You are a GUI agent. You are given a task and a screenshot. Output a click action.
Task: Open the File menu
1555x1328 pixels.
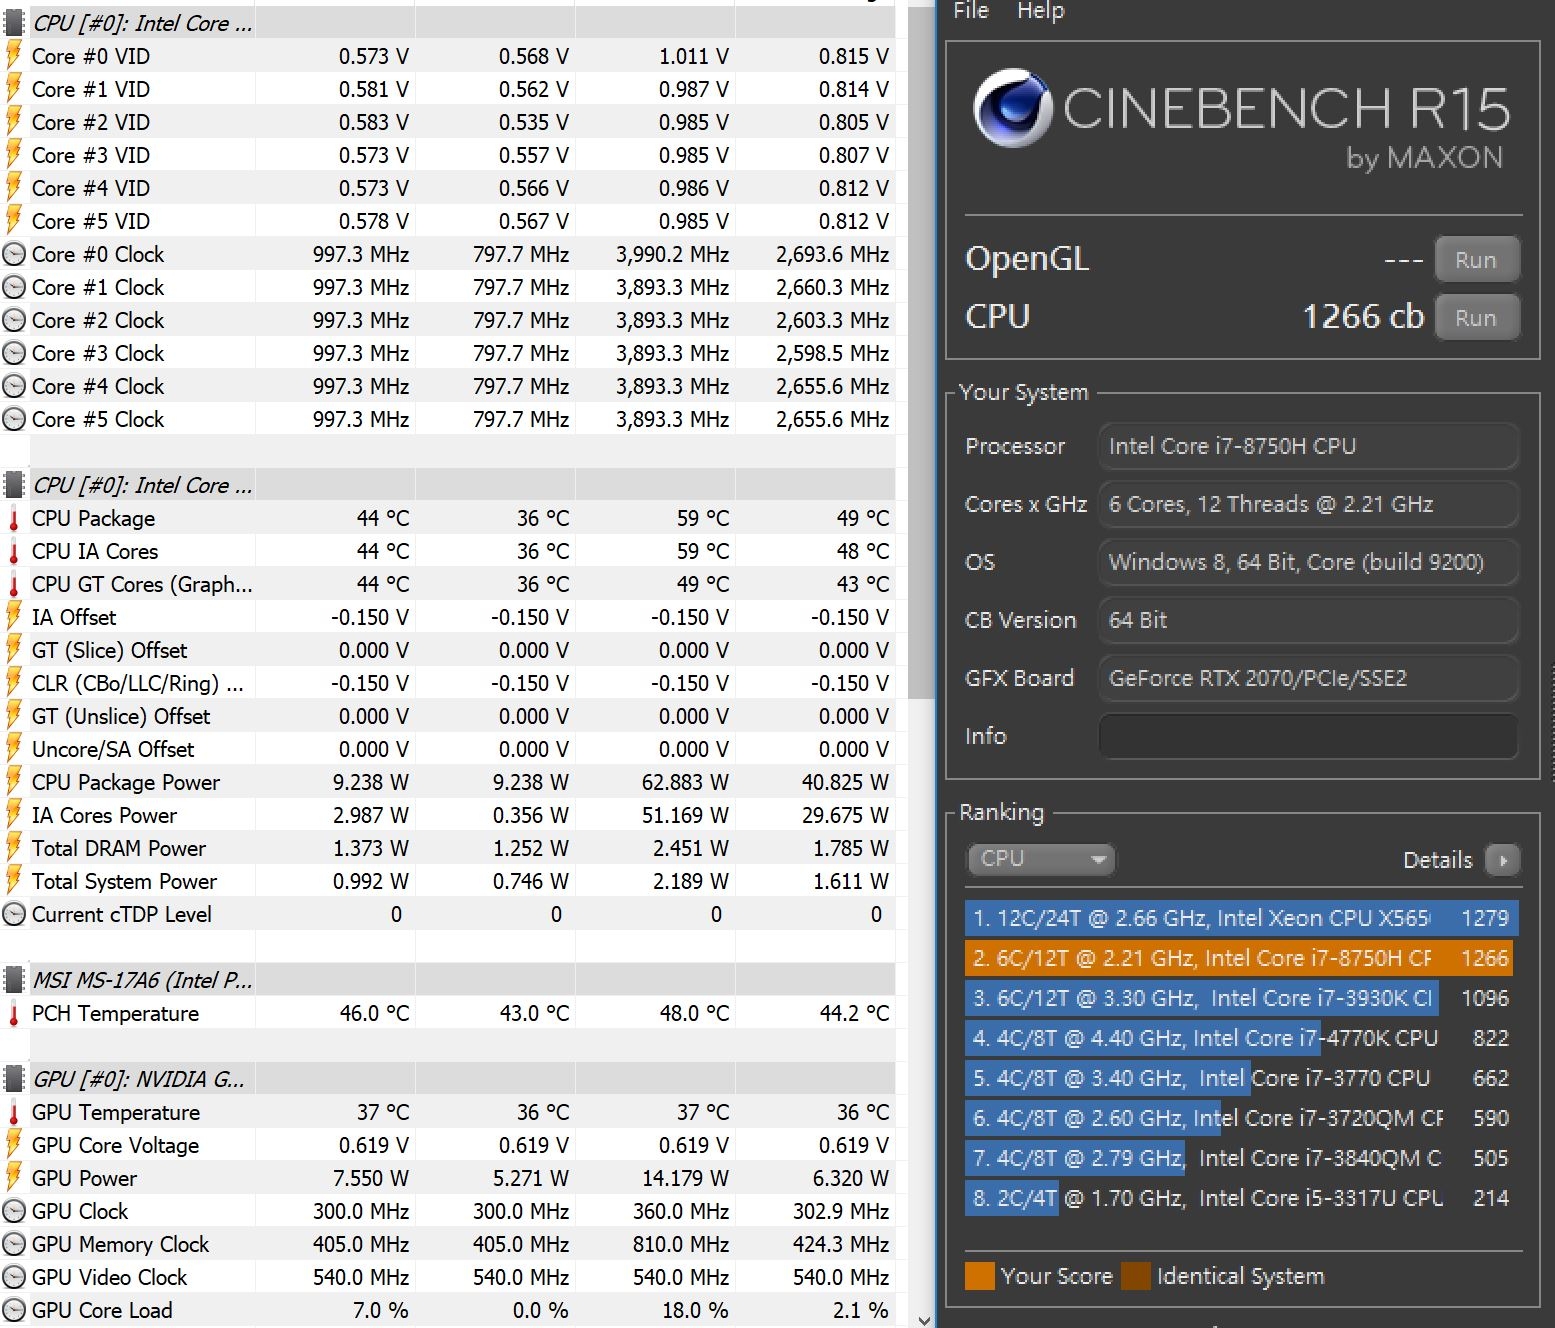[x=971, y=11]
